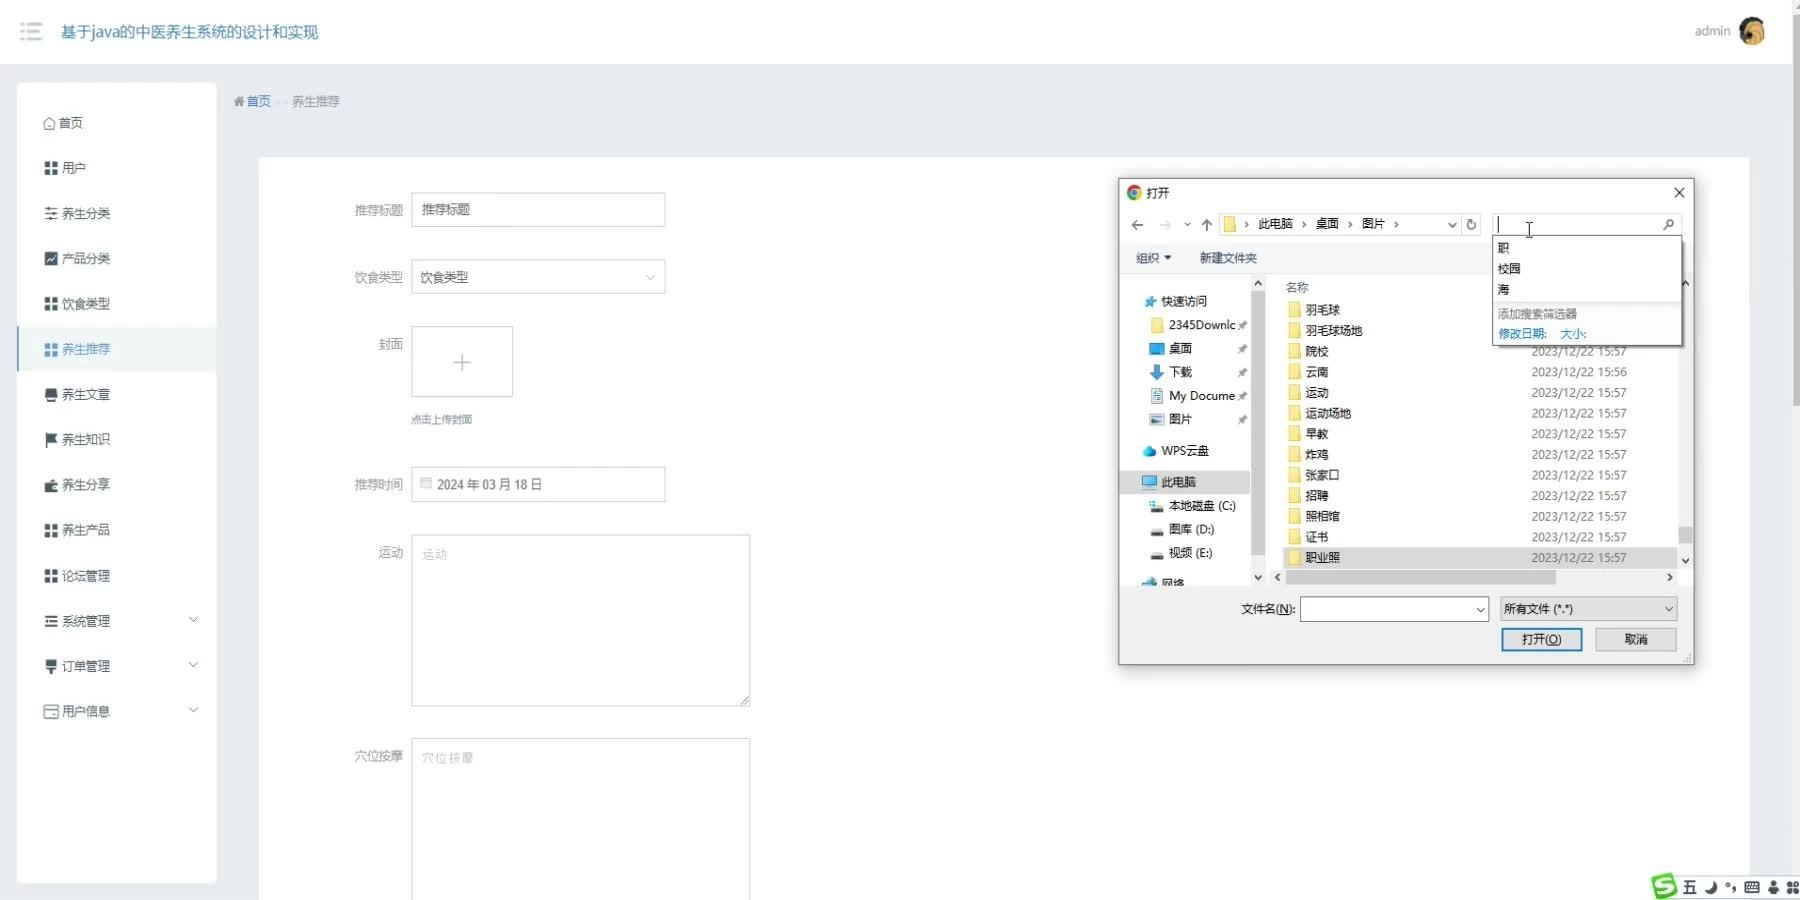Click the 打开(O) button
This screenshot has height=900, width=1800.
[x=1541, y=639]
